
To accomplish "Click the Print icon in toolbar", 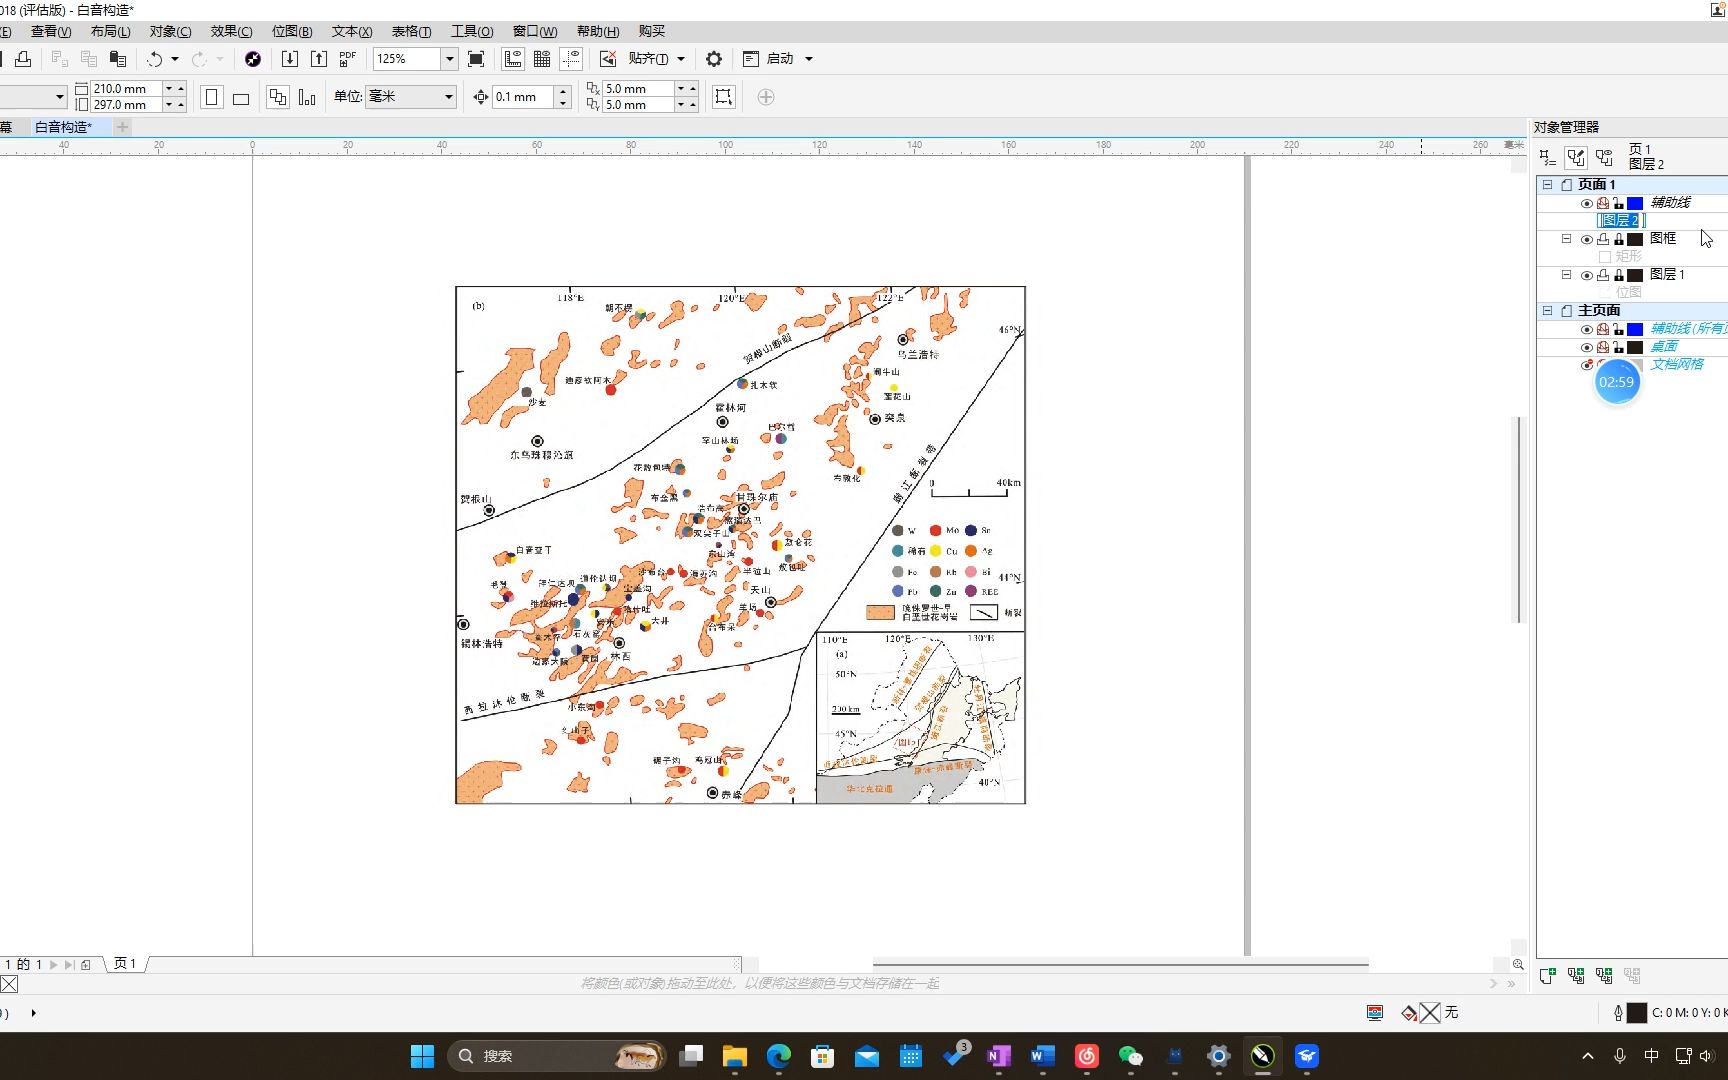I will (x=23, y=59).
